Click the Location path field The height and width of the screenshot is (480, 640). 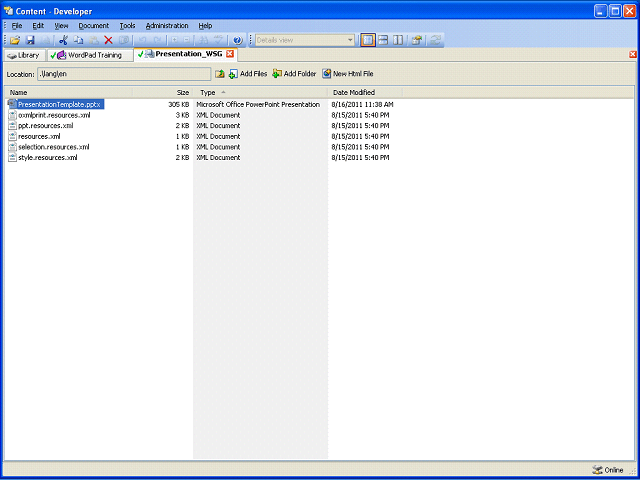[124, 74]
